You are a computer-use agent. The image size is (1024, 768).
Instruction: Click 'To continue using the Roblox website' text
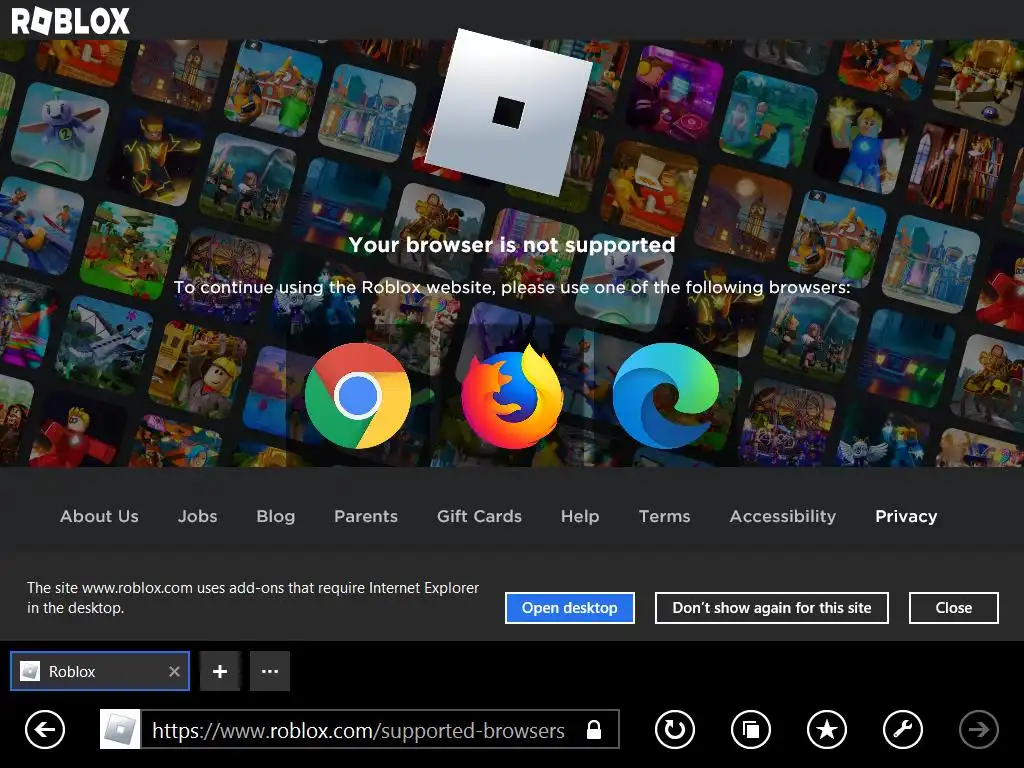[512, 287]
